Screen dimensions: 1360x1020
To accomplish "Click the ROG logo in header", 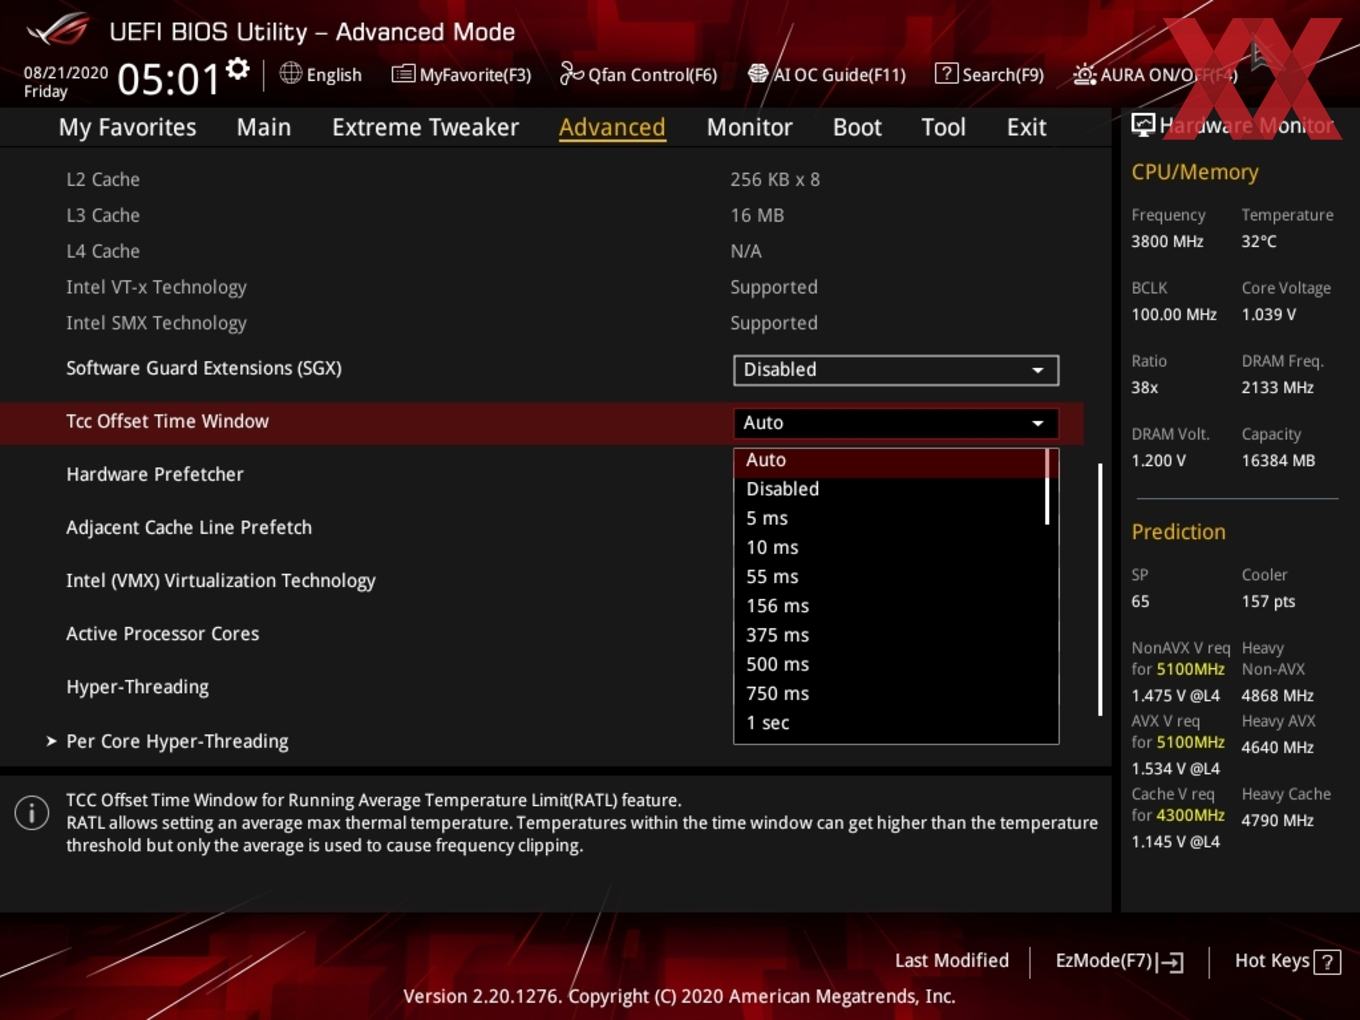I will [x=58, y=30].
